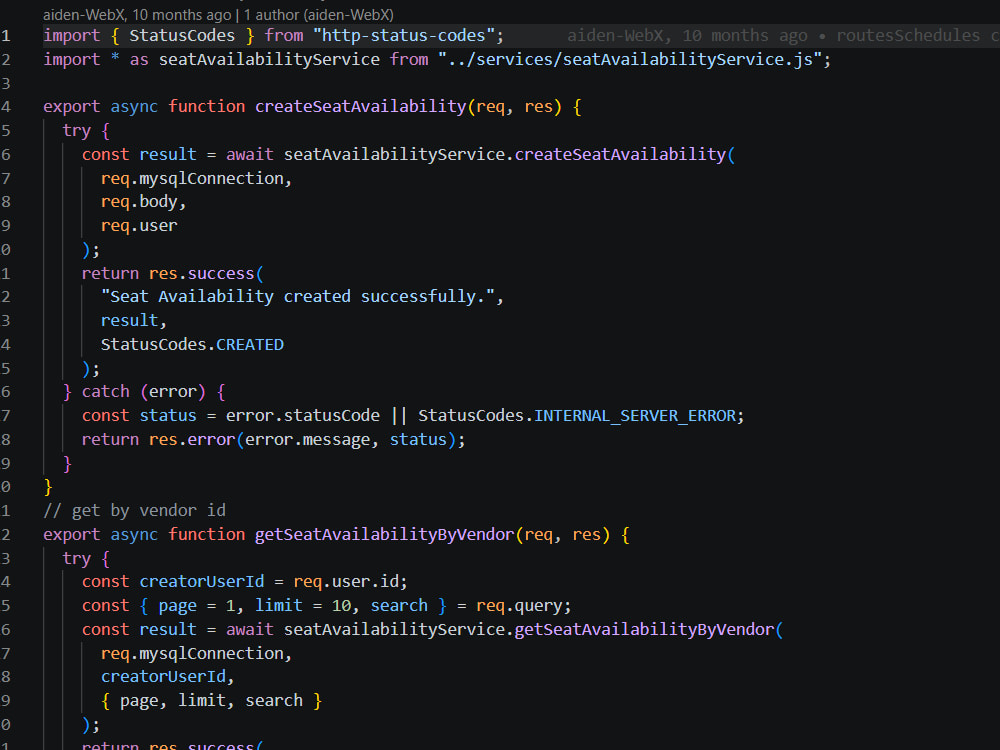Image resolution: width=1000 pixels, height=750 pixels.
Task: Click the res.success call after createSeatAvailability result
Action: [202, 274]
